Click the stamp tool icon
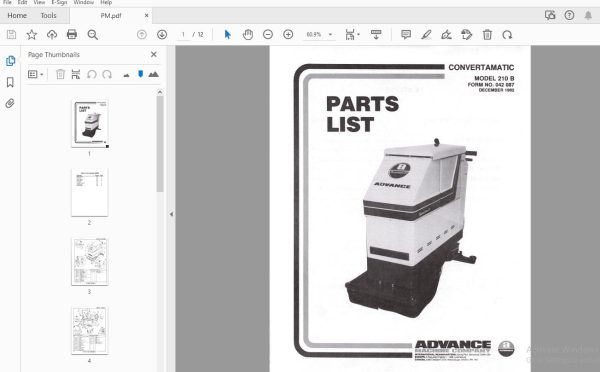This screenshot has height=372, width=600. pyautogui.click(x=467, y=34)
